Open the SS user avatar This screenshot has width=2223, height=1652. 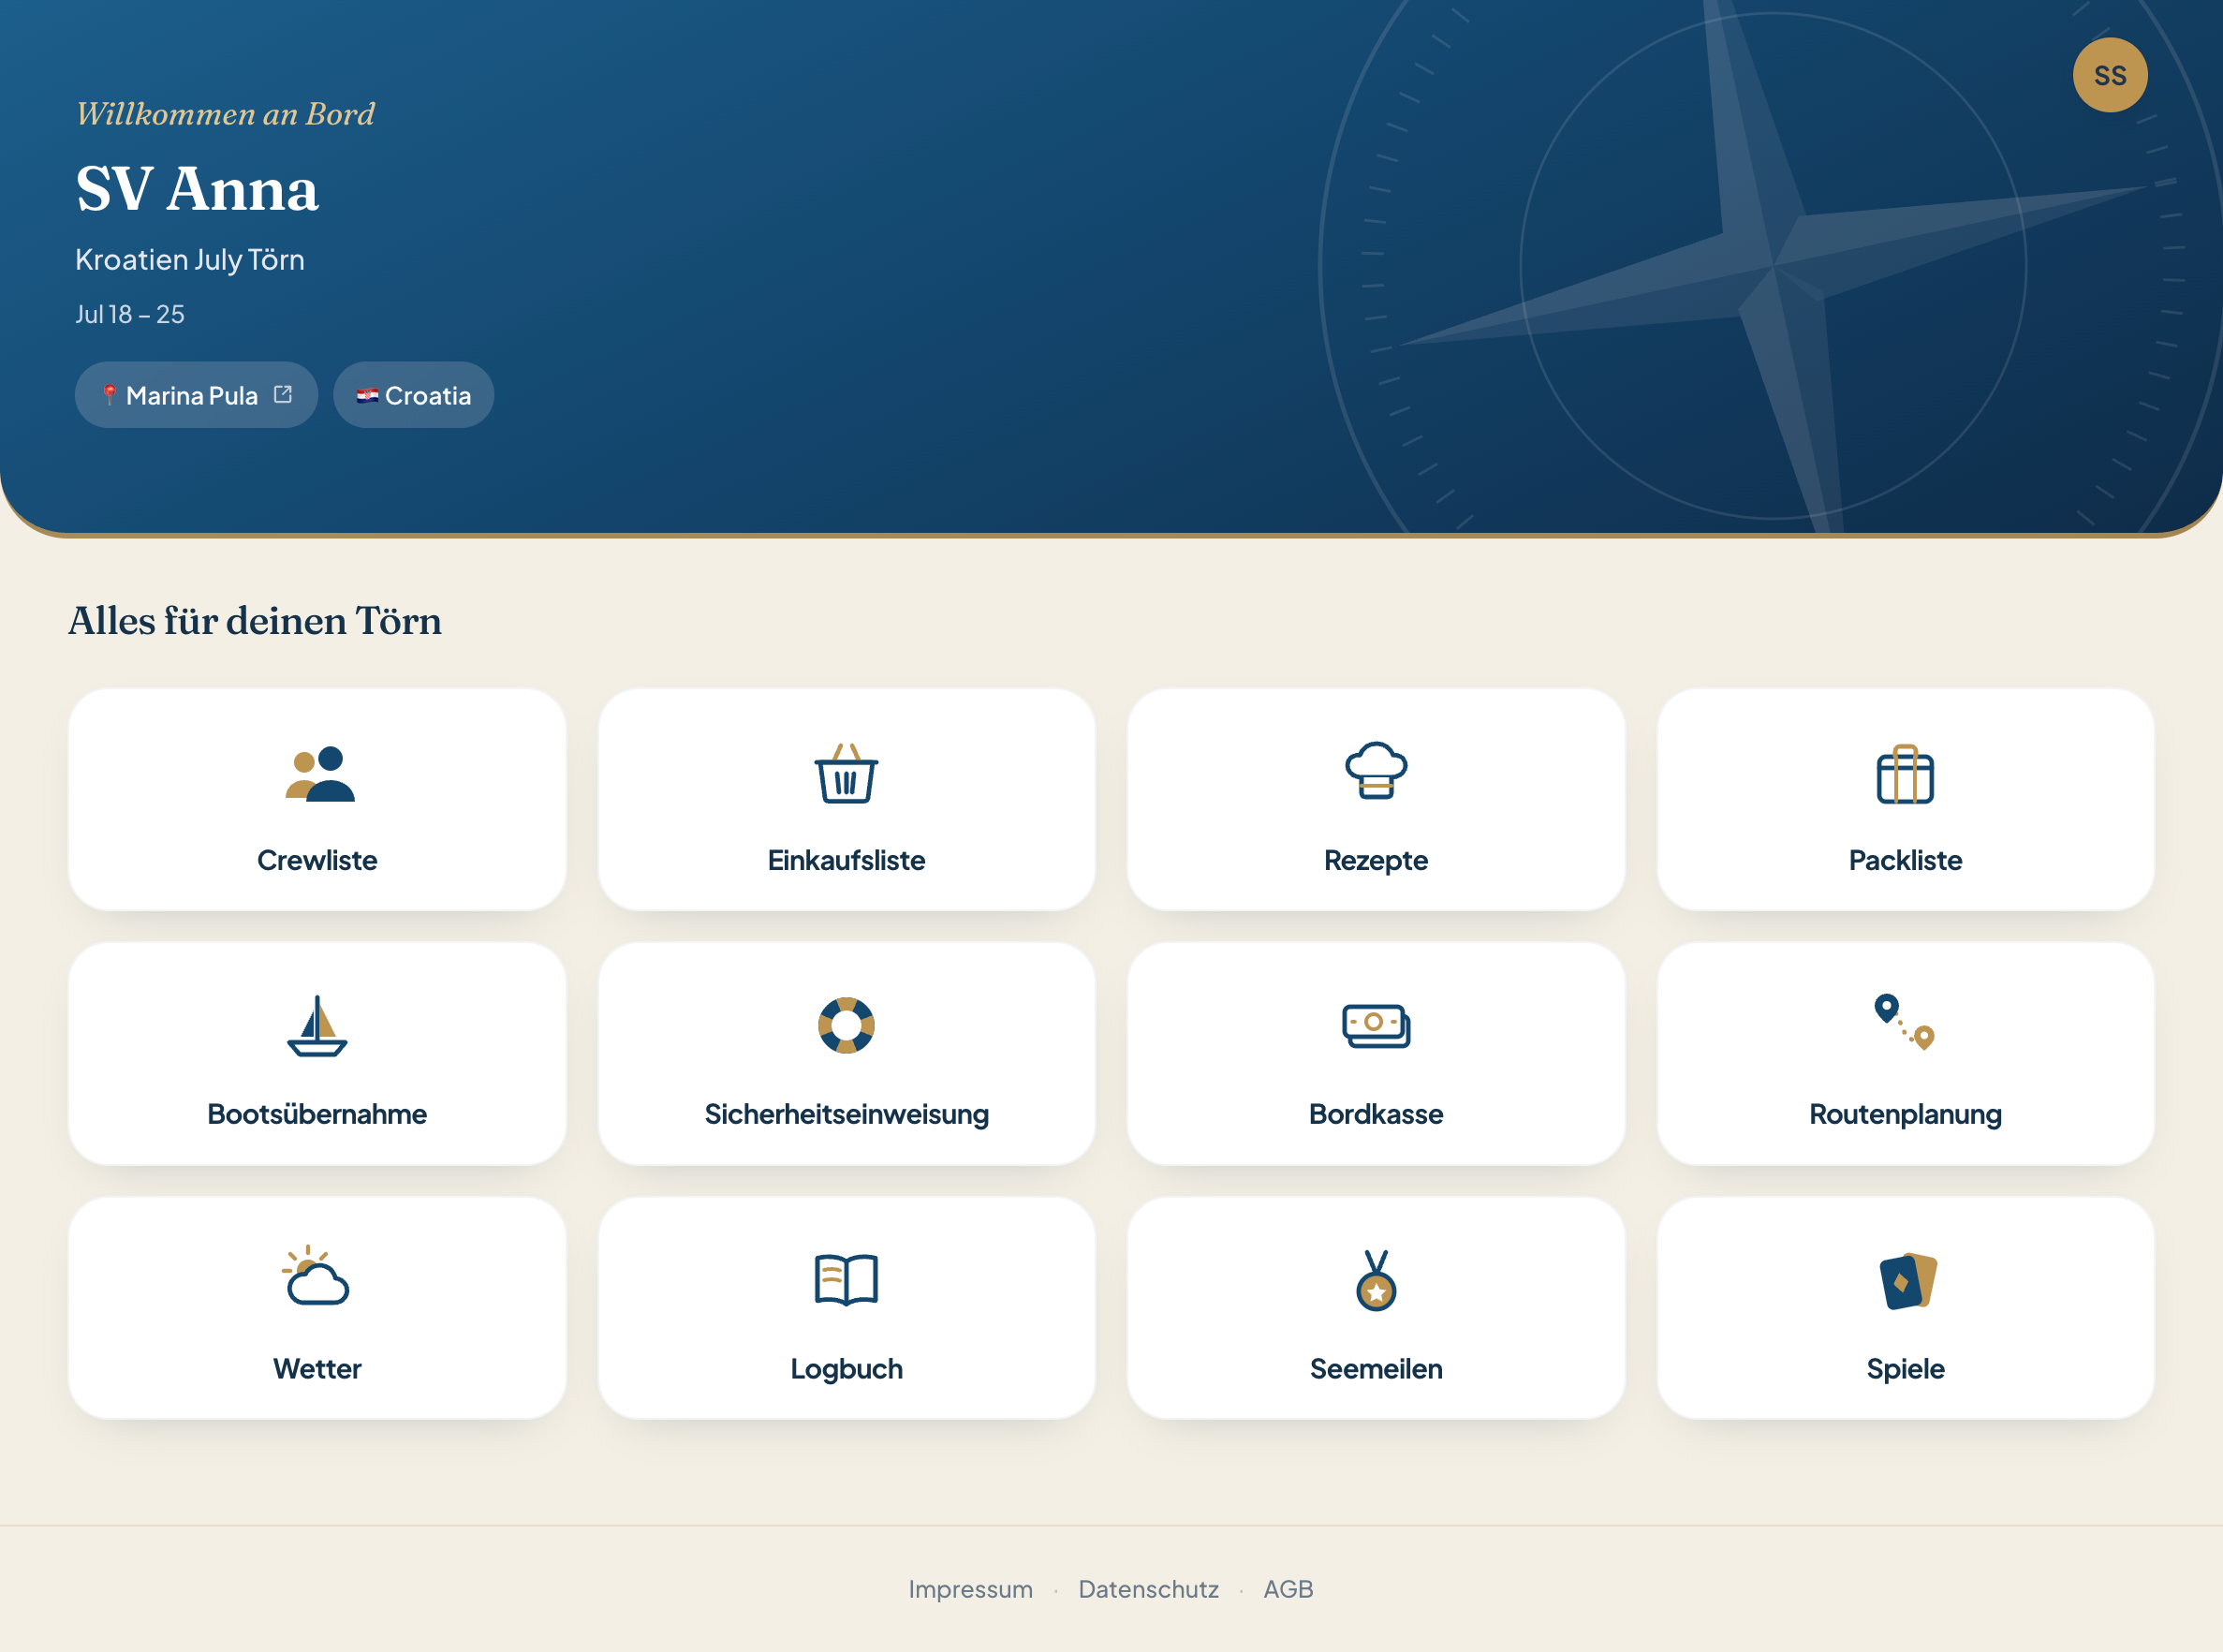click(x=2110, y=75)
